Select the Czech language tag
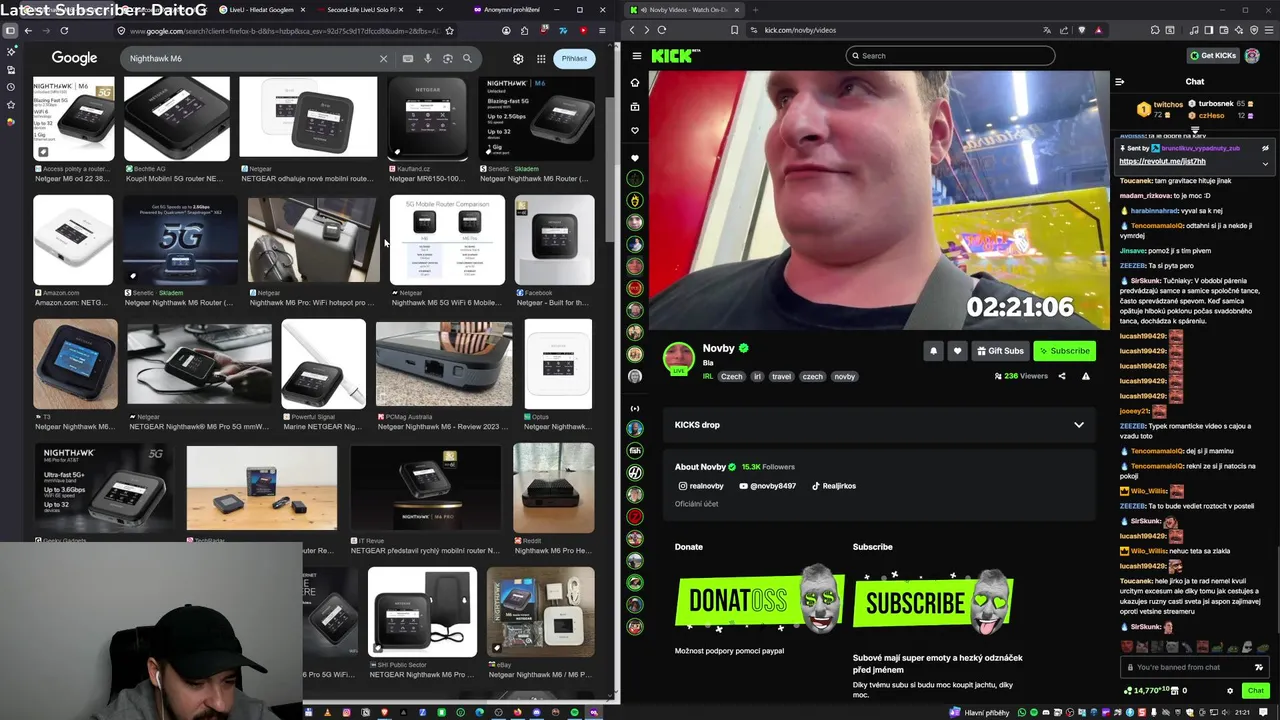 point(732,377)
